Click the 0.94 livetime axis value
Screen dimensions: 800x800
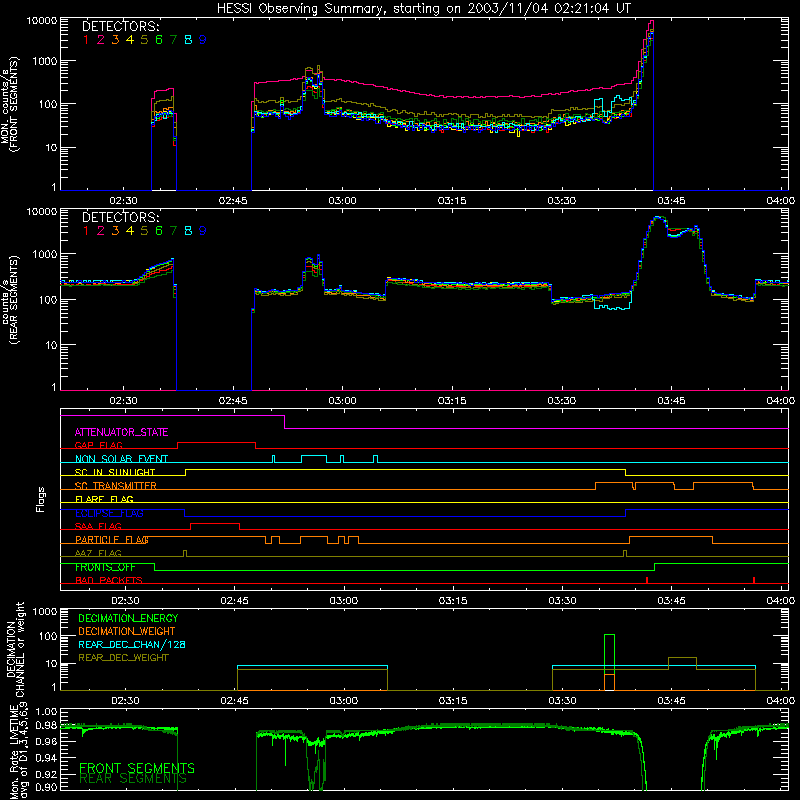tap(46, 757)
